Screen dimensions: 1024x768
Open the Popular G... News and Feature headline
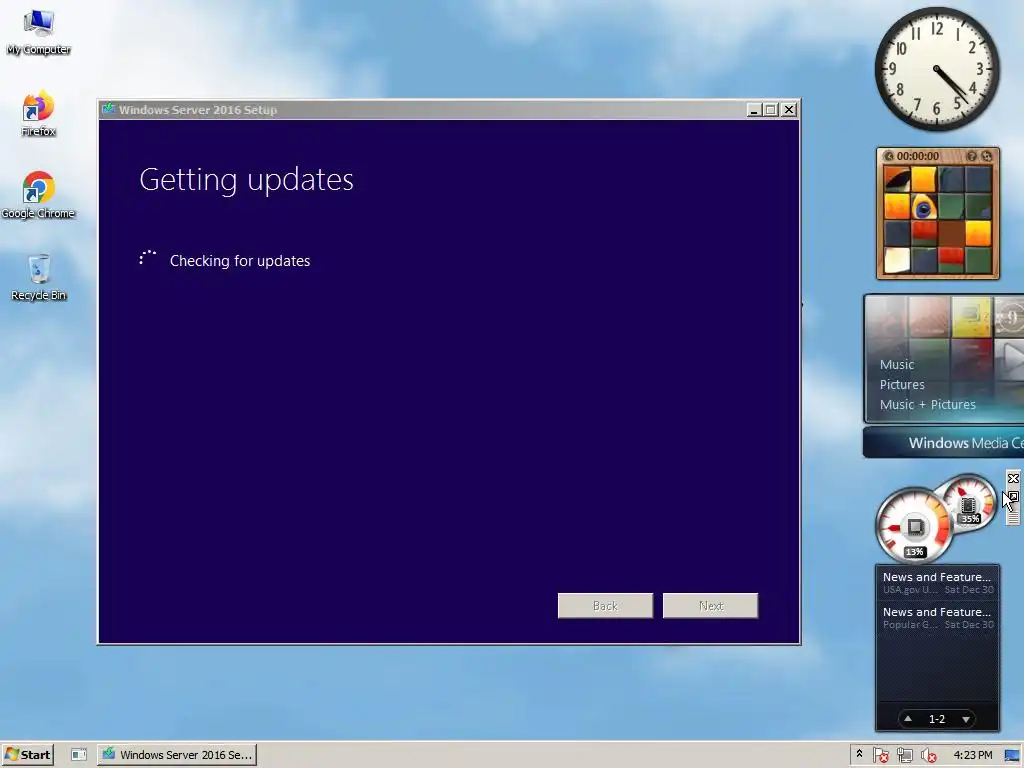click(x=938, y=618)
